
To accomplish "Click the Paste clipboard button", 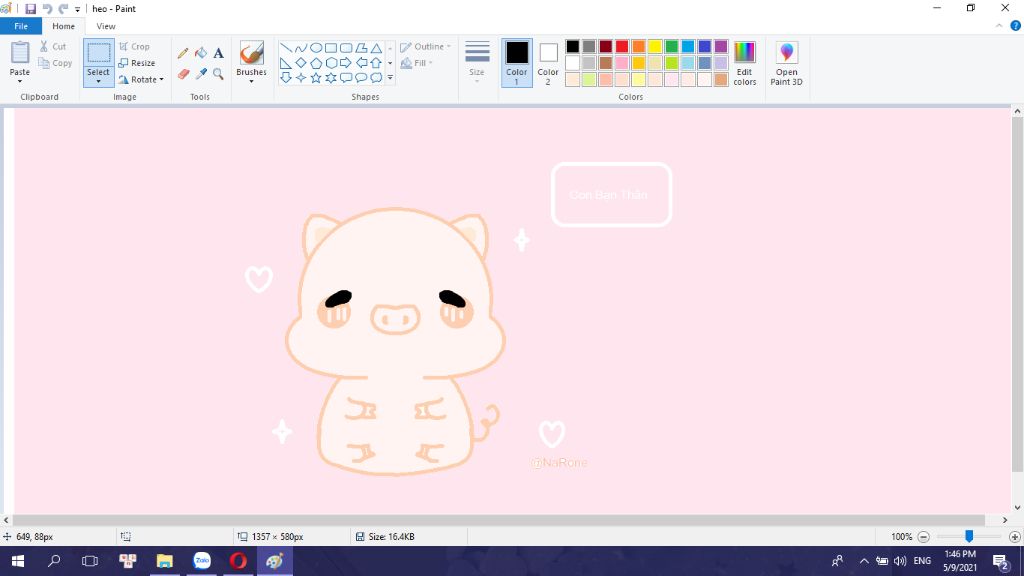I will click(x=20, y=54).
